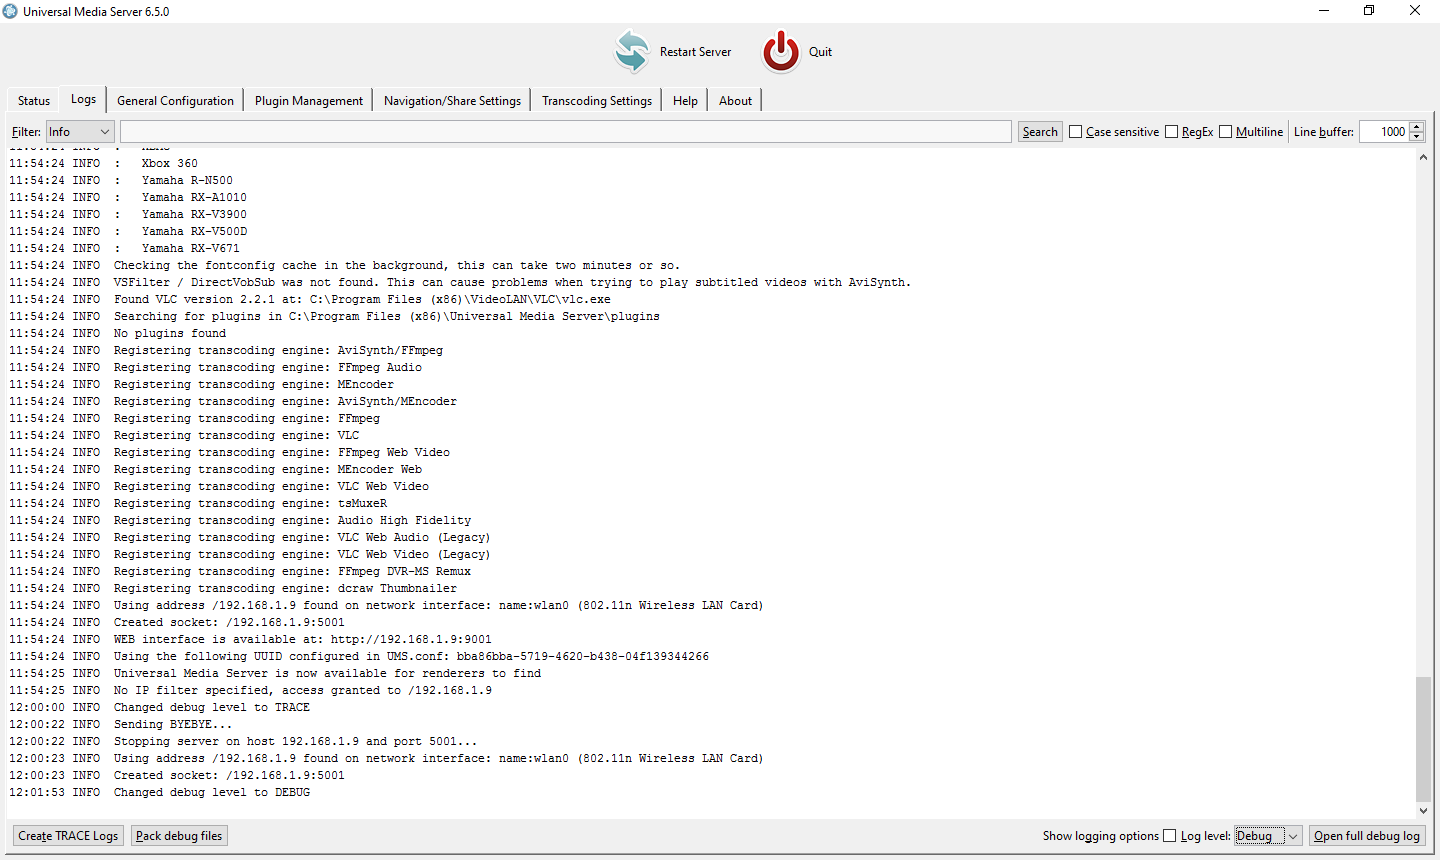Toggle Show logging options checkbox

pos(1170,836)
